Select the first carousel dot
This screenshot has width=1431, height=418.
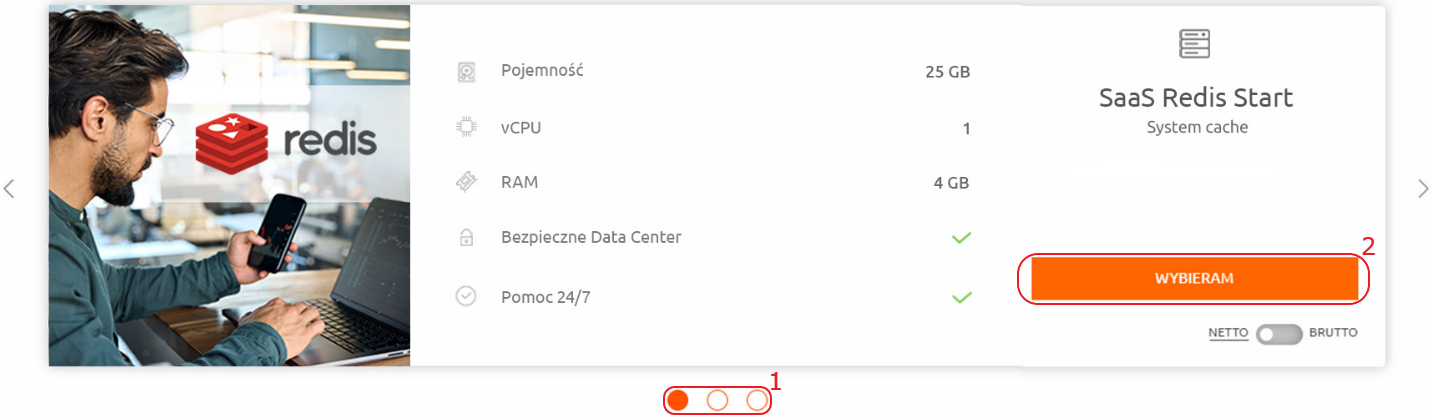coord(678,400)
